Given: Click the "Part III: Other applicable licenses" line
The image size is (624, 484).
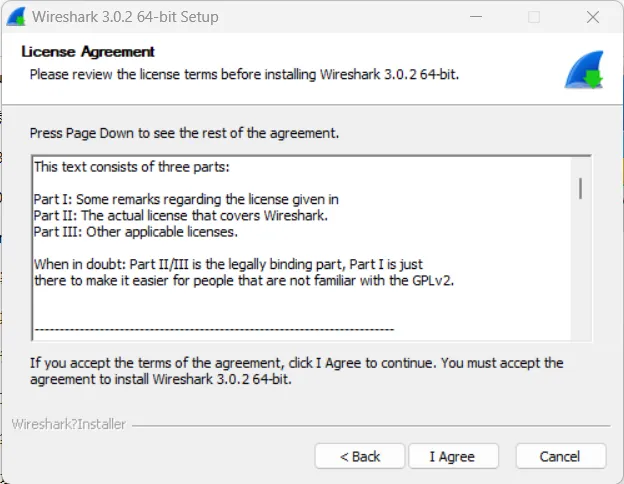Looking at the screenshot, I should [x=135, y=231].
